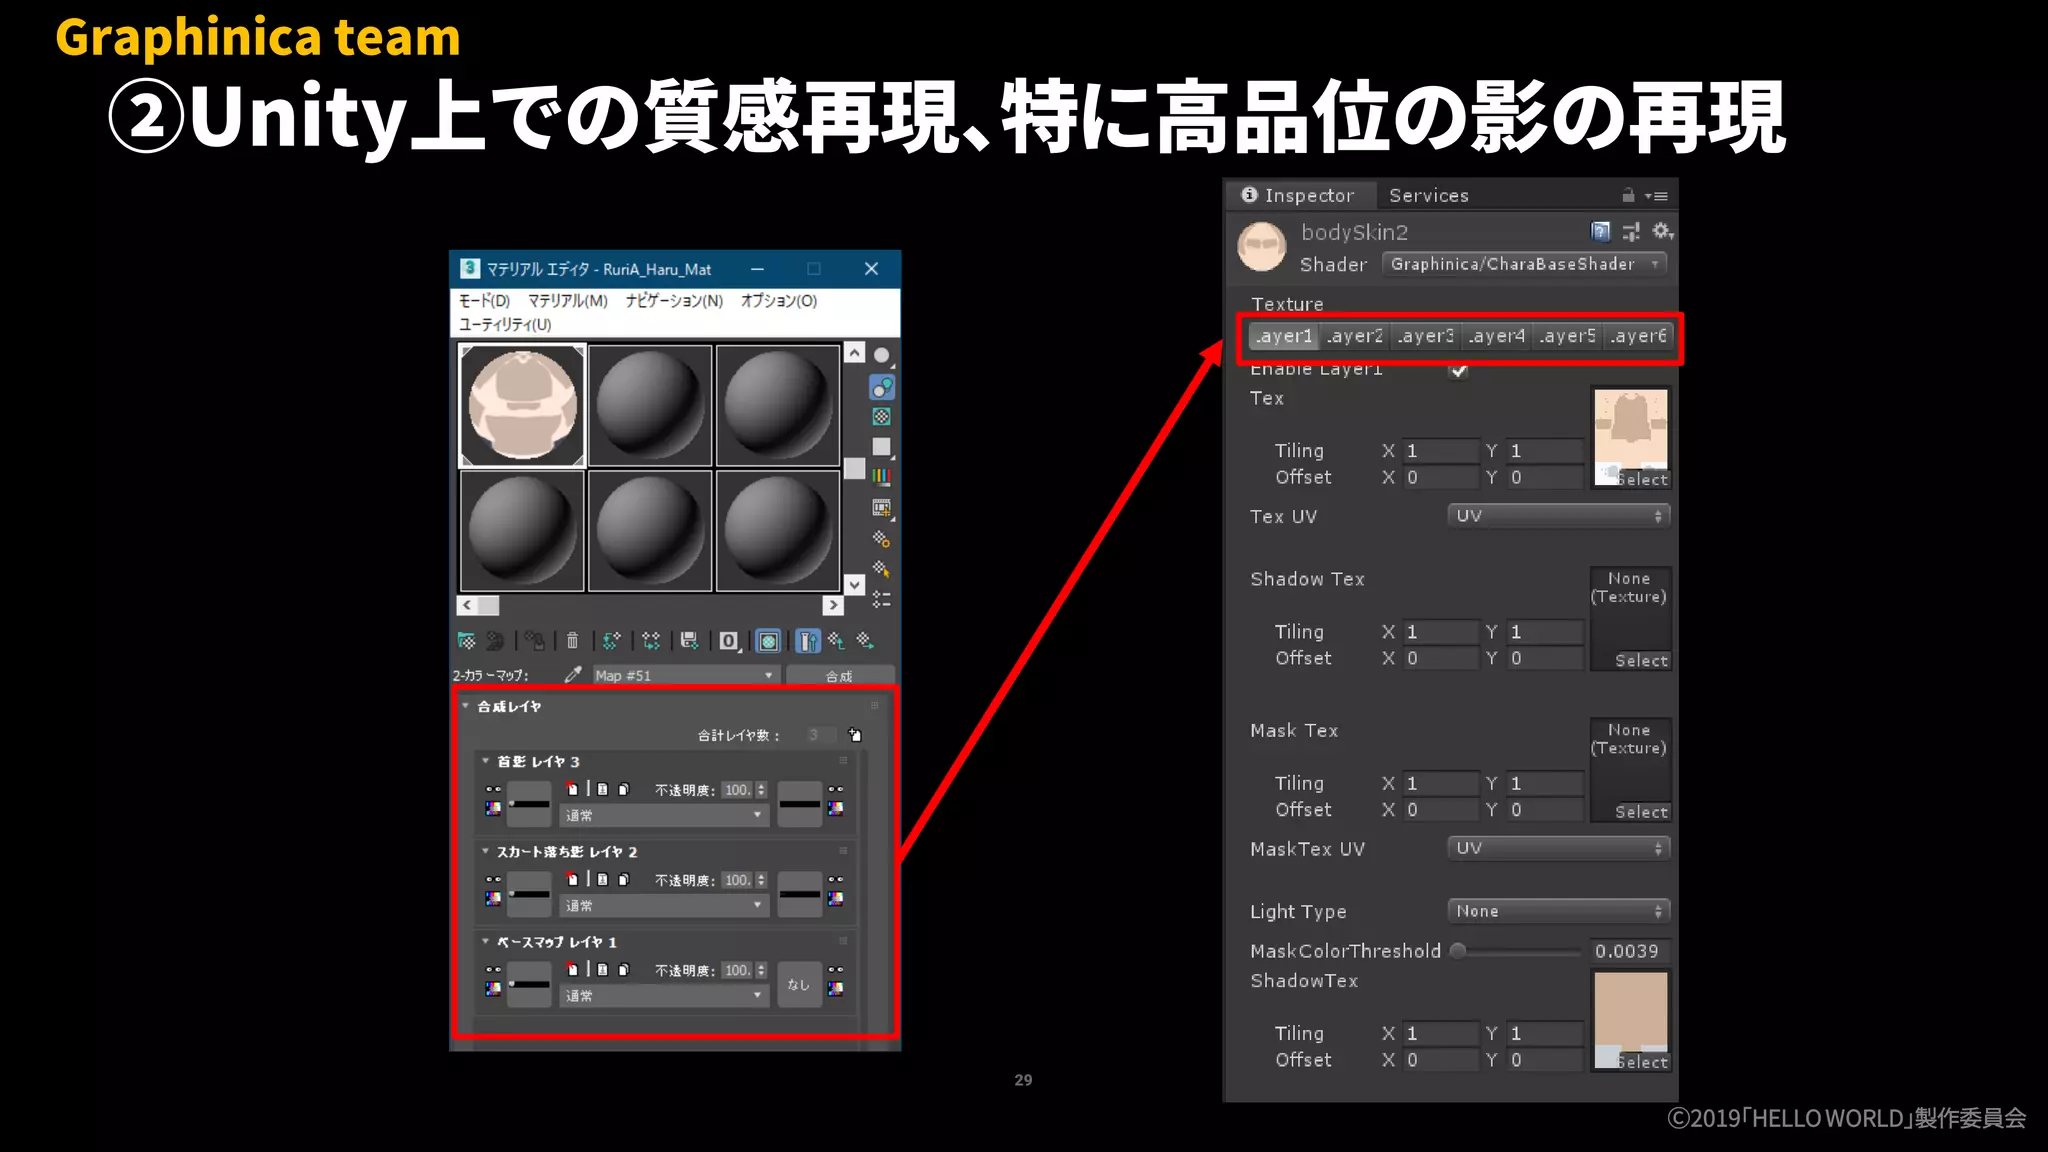
Task: Toggle the Inspector lock icon
Action: tap(1628, 195)
